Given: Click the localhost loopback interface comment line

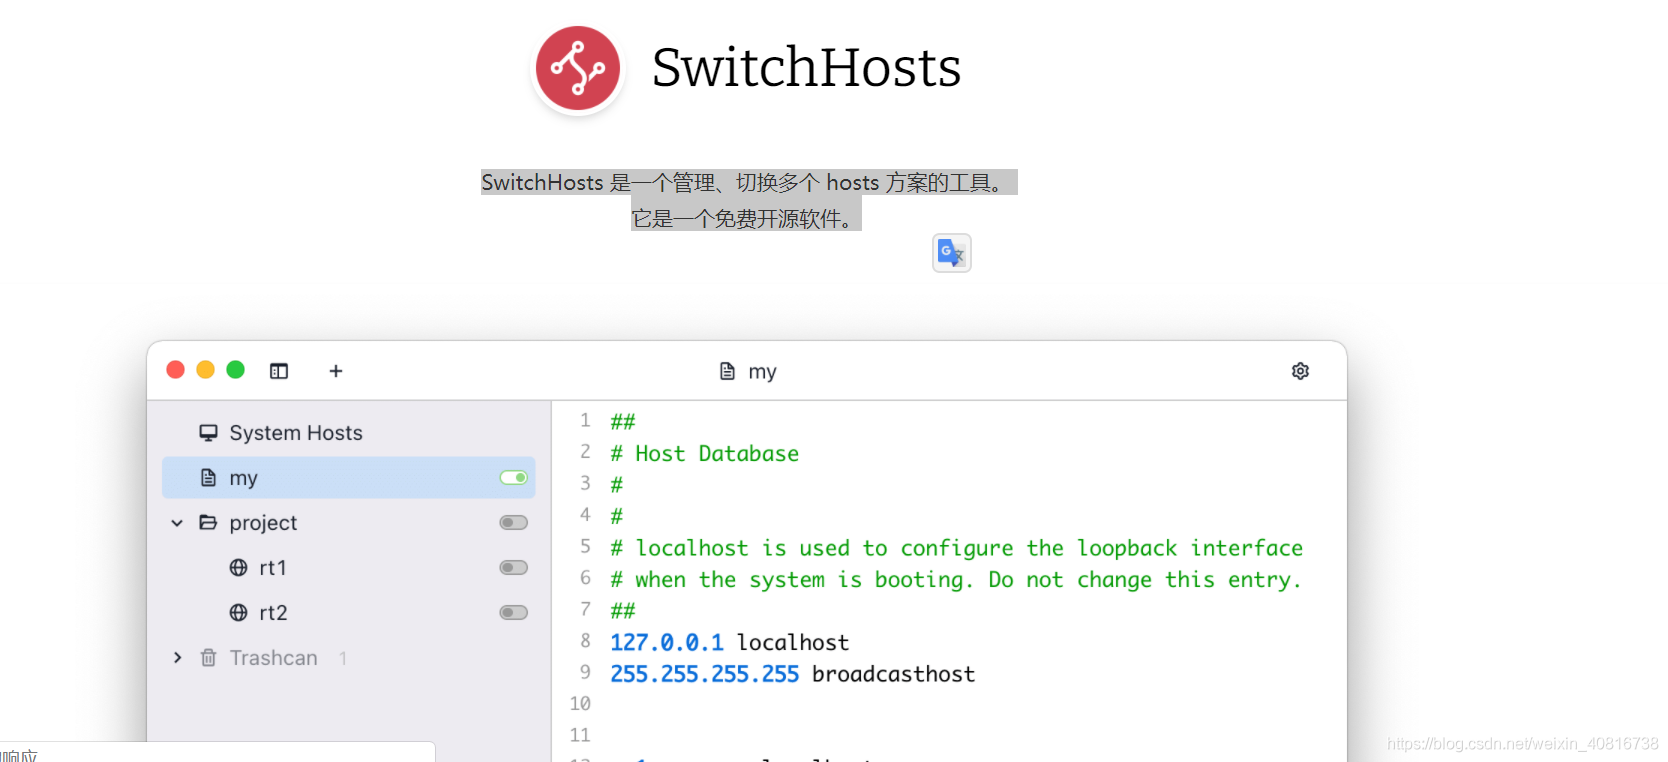Looking at the screenshot, I should (x=957, y=548).
